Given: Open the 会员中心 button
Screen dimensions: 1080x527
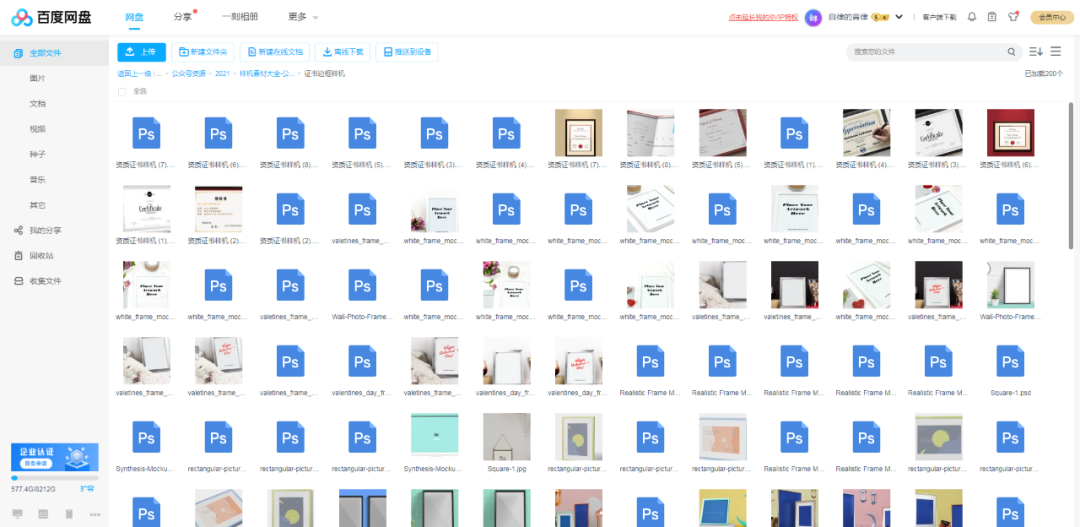Looking at the screenshot, I should tap(1050, 17).
